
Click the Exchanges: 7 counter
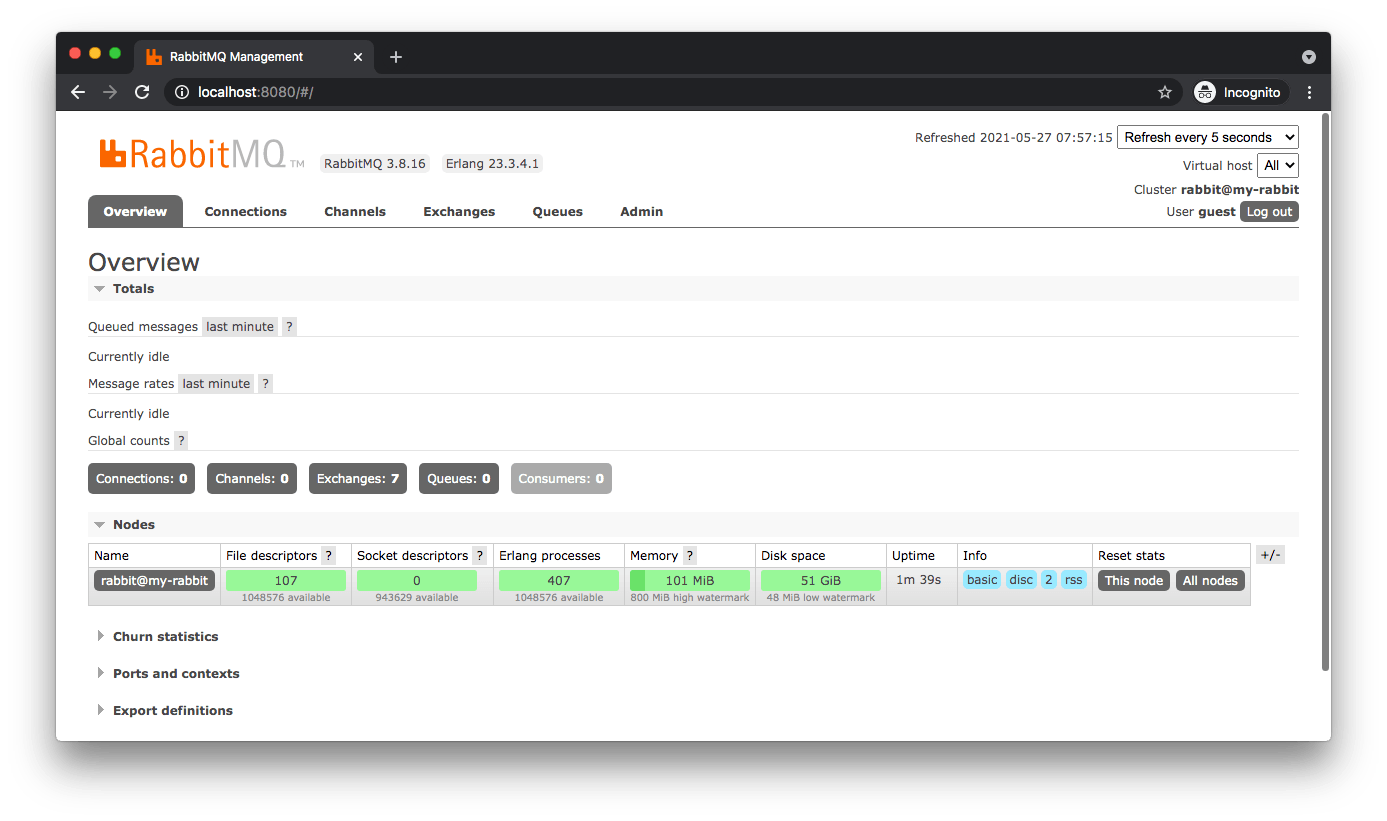357,478
